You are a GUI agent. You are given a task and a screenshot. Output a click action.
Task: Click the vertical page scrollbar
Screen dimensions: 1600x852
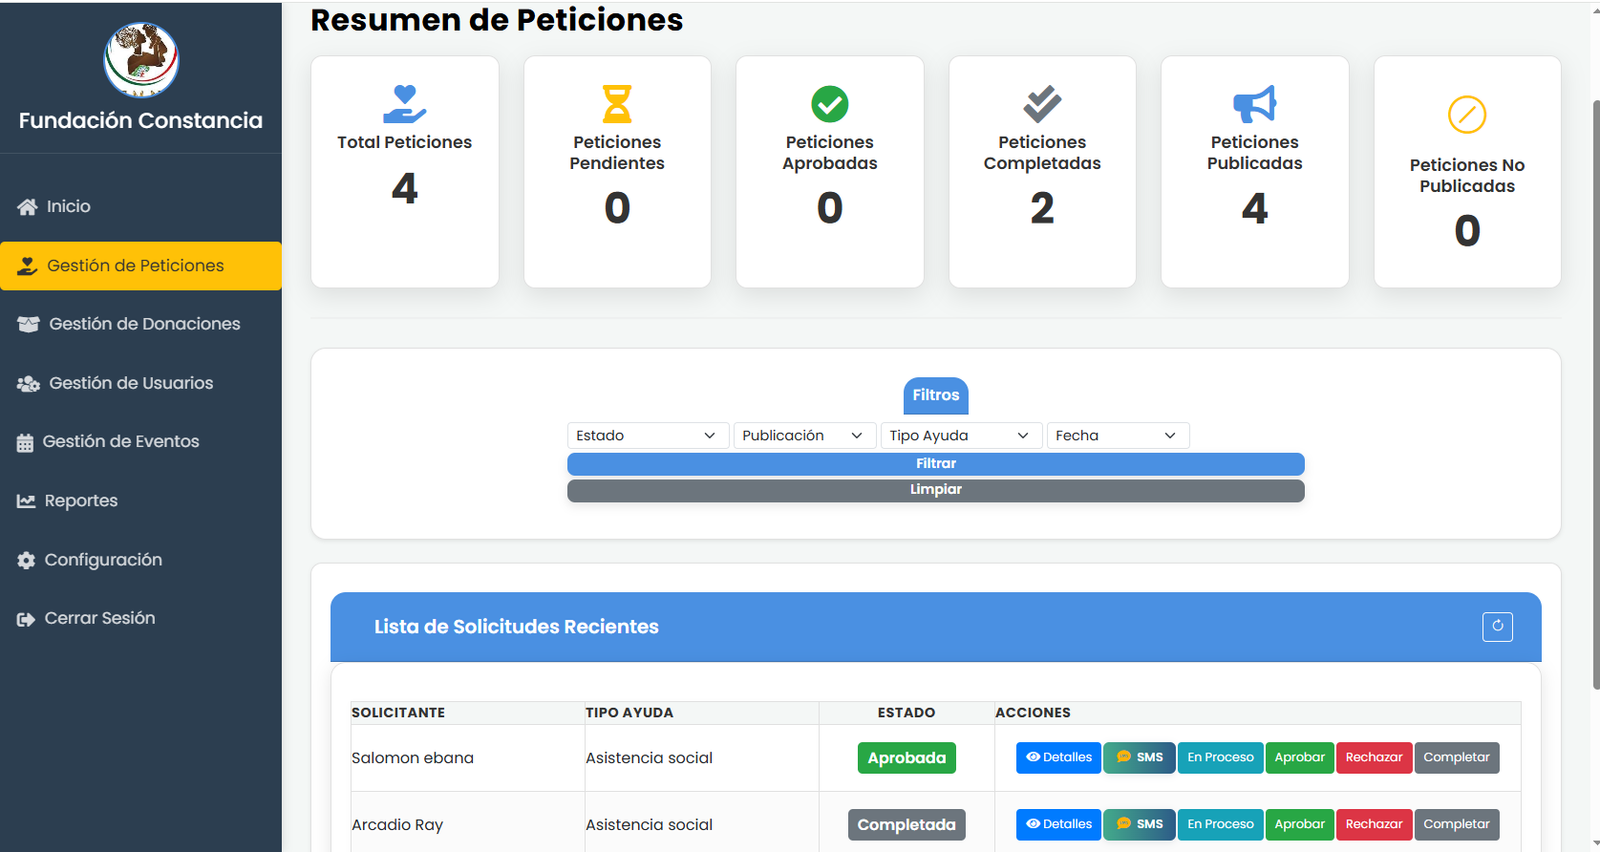[1595, 395]
